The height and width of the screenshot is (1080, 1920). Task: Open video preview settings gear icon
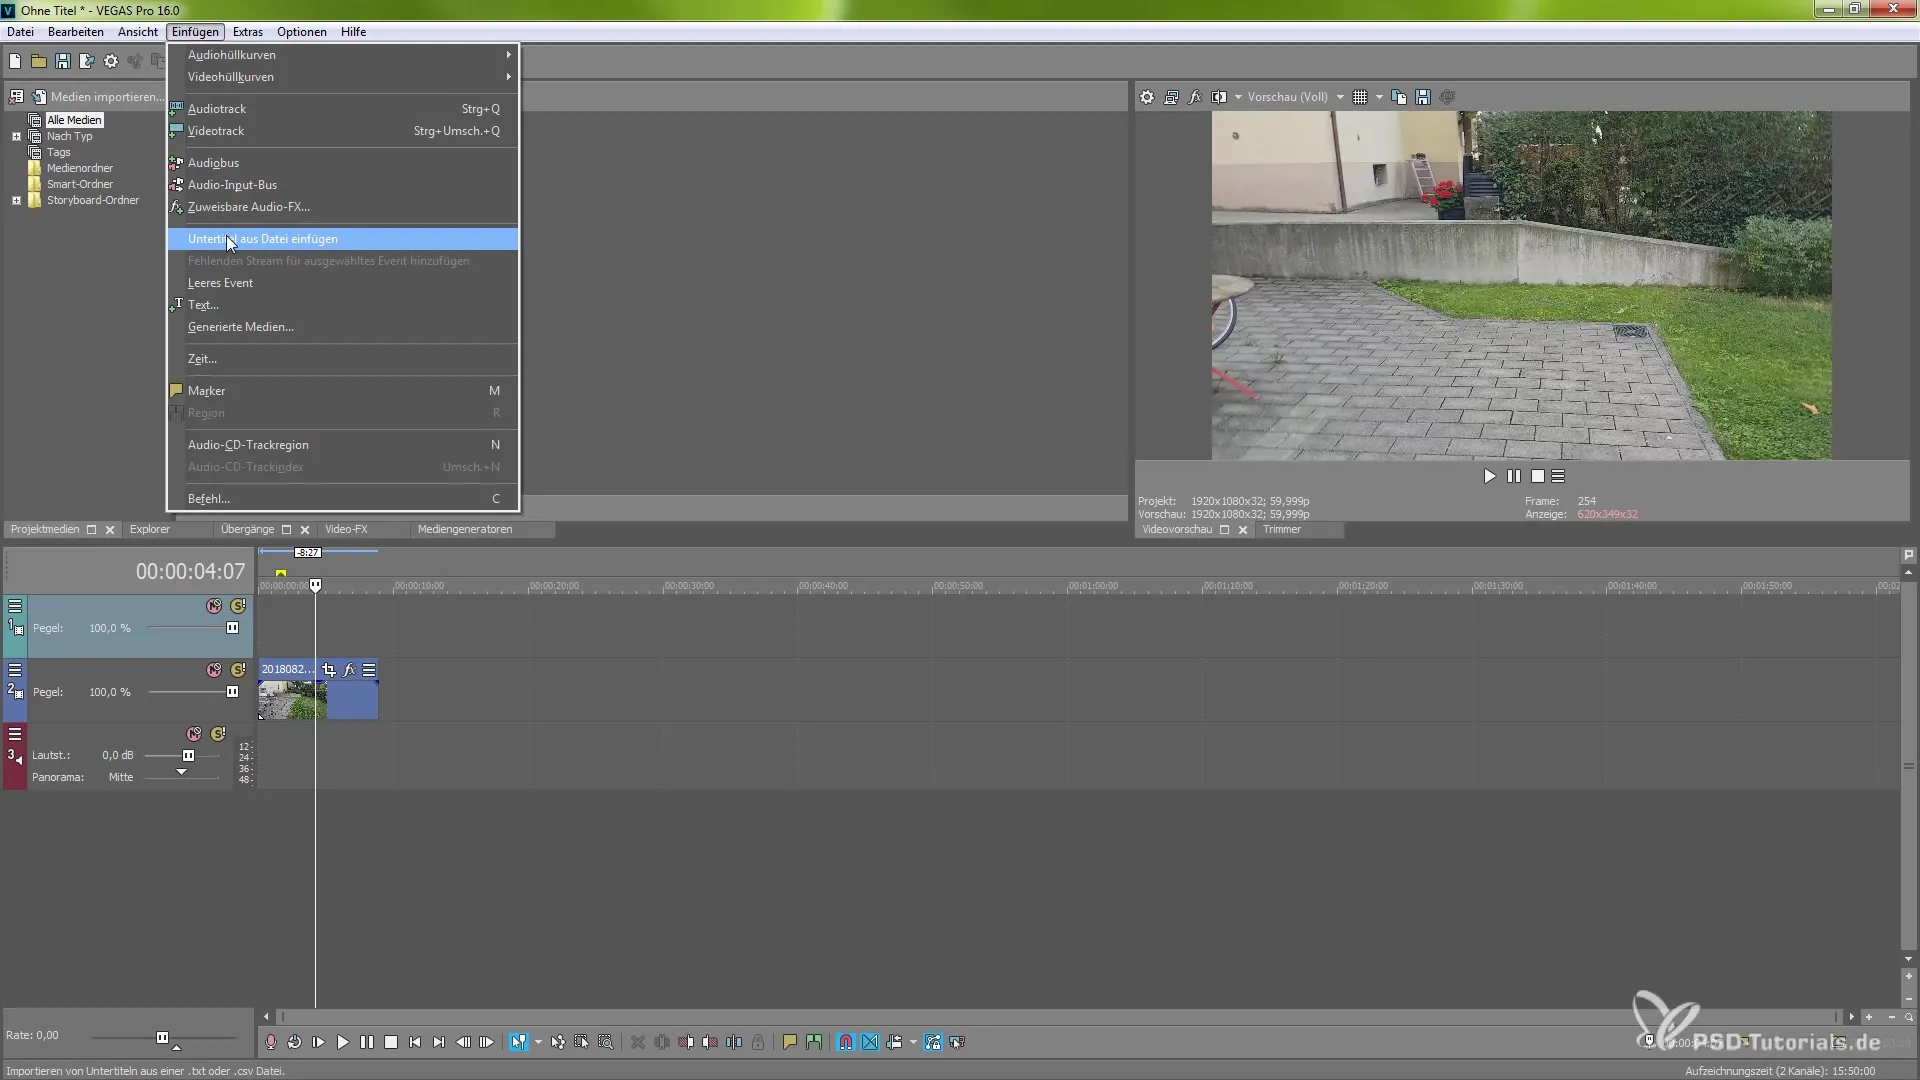[x=1147, y=97]
